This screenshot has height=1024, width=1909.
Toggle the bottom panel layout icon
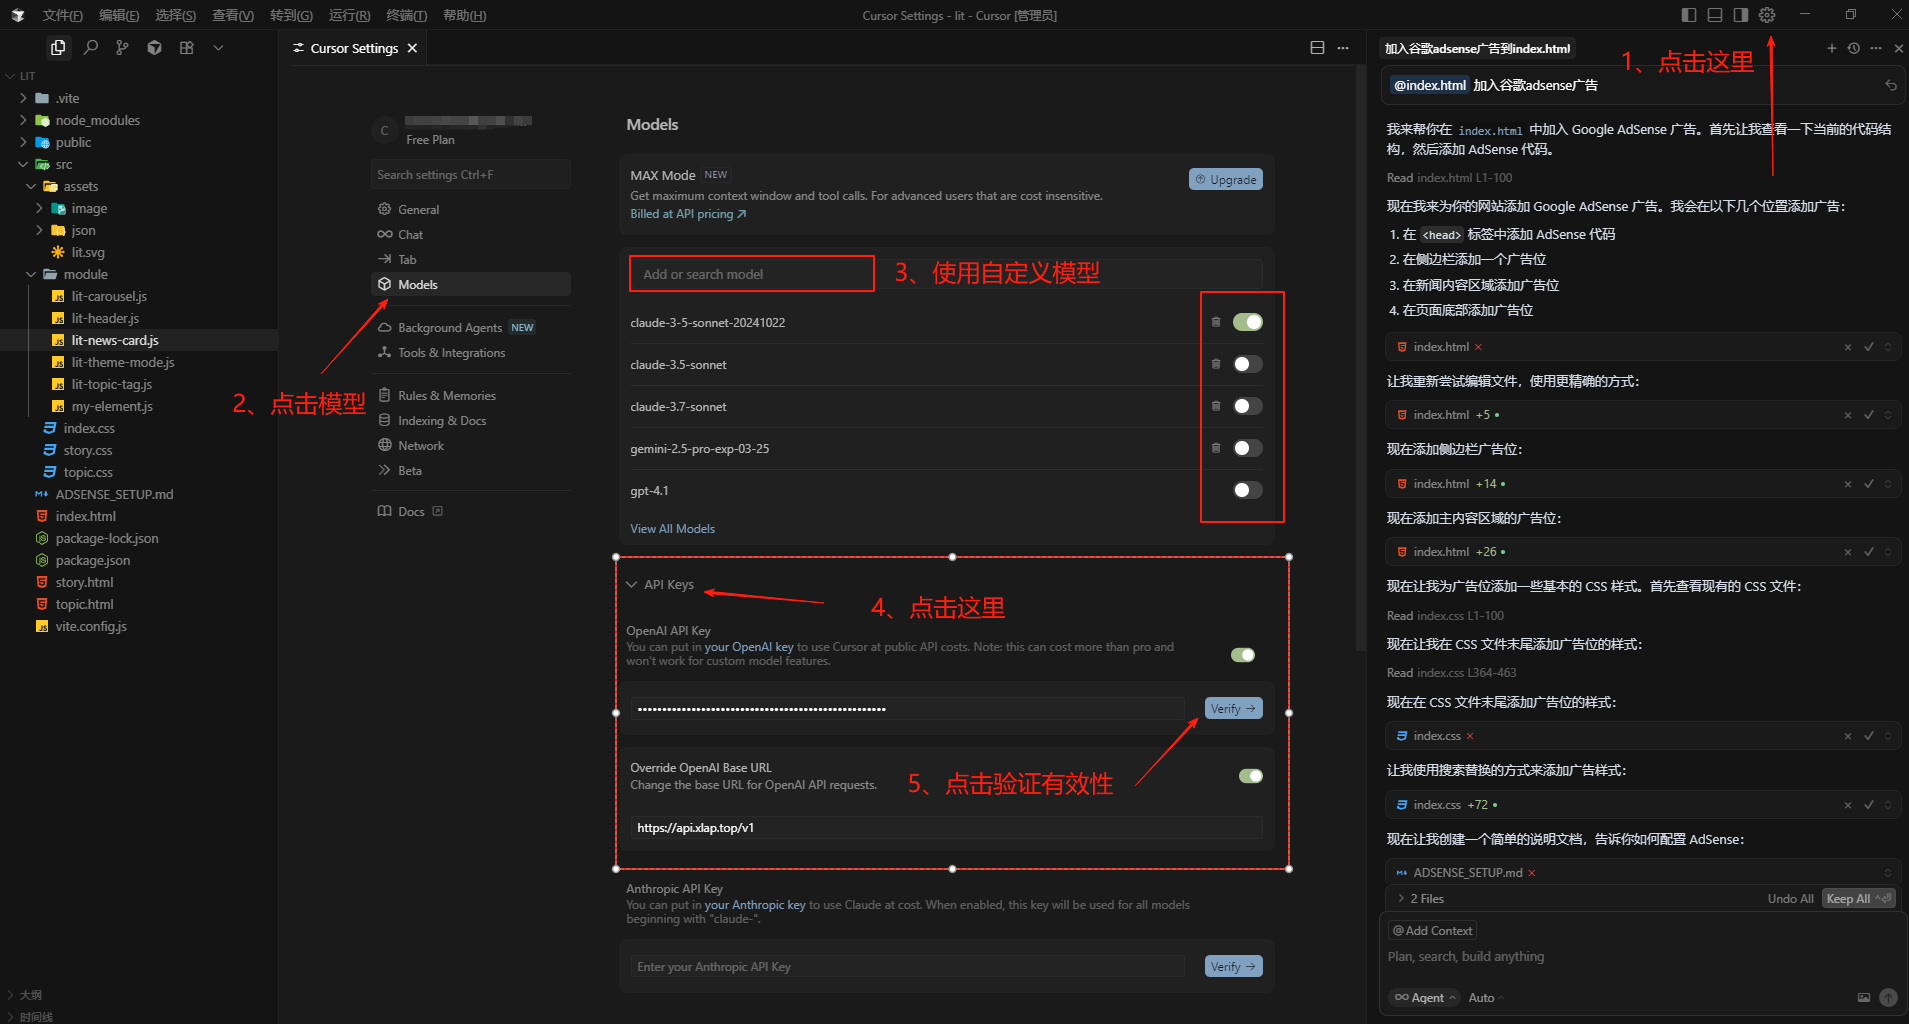1715,15
